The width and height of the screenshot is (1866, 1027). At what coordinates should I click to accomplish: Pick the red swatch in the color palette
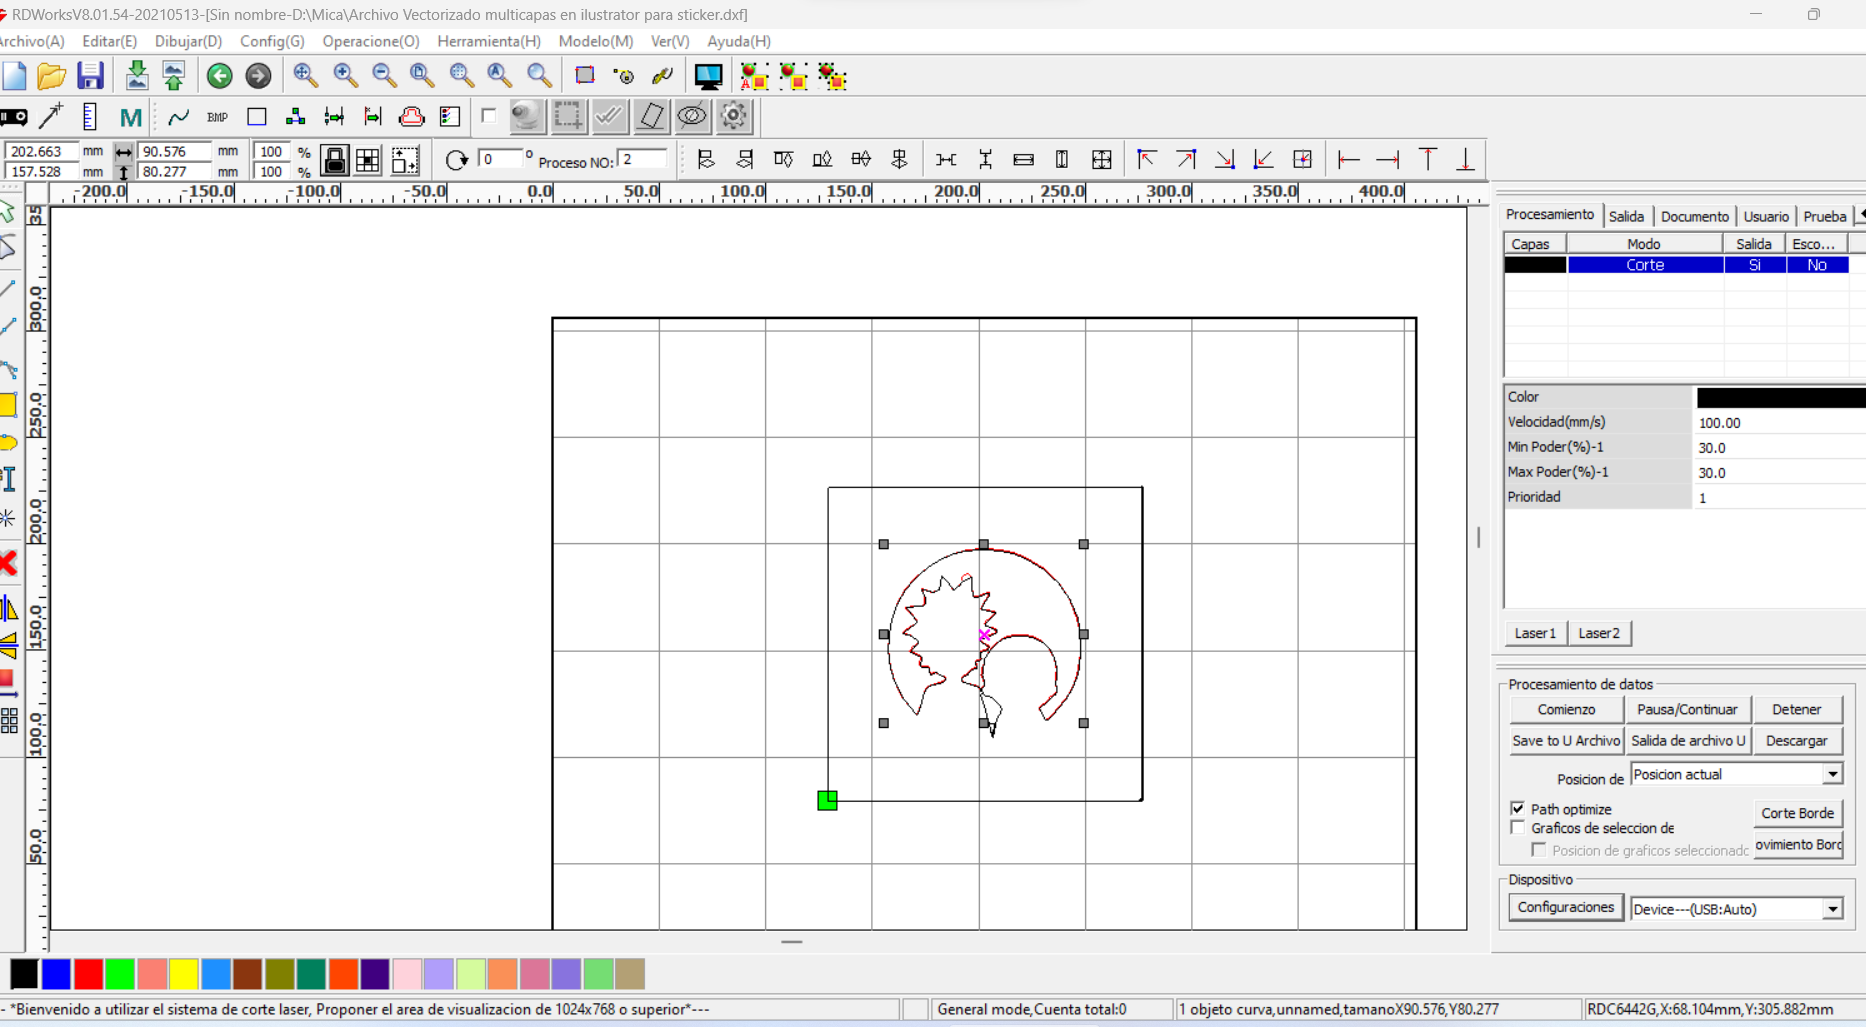[88, 974]
